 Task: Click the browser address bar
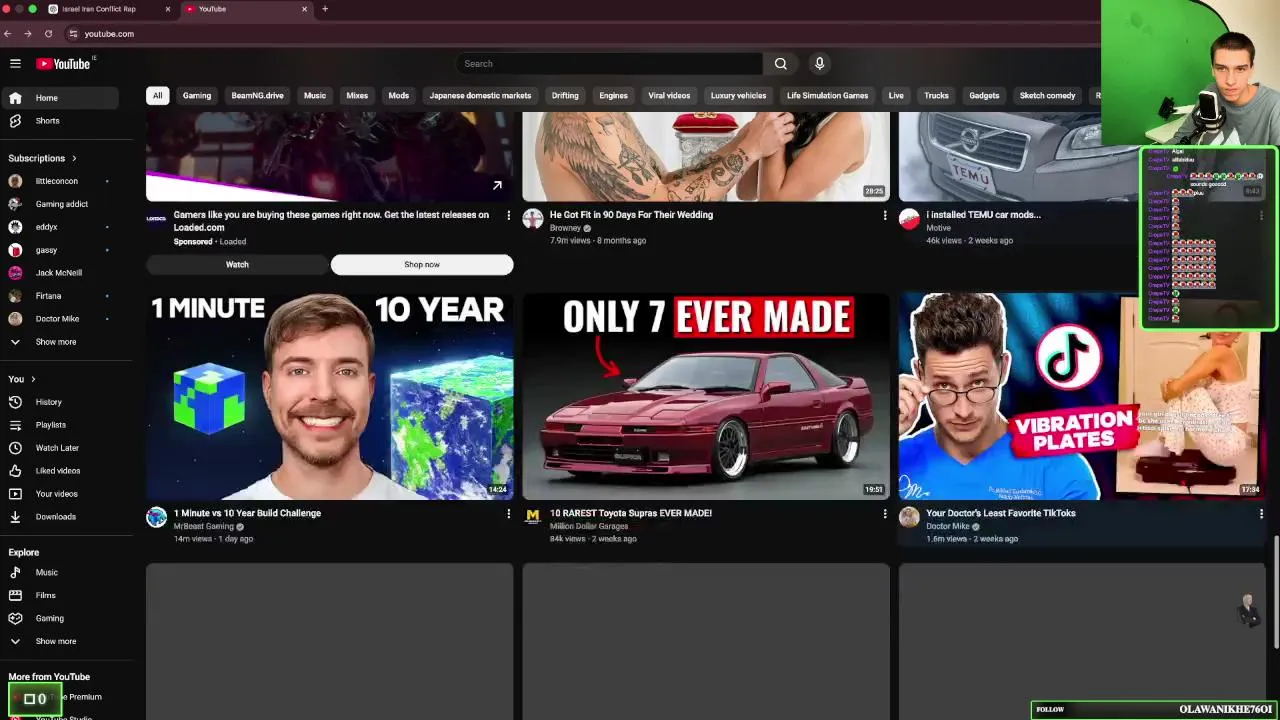pyautogui.click(x=580, y=33)
